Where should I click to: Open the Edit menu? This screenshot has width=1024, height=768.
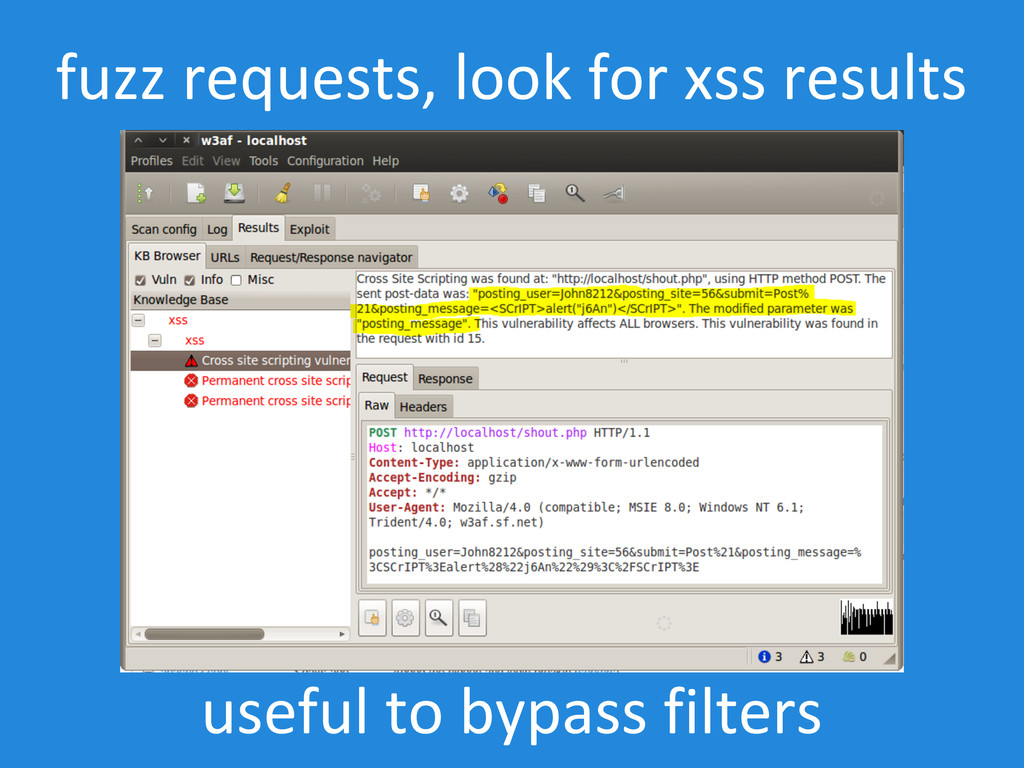[x=192, y=161]
